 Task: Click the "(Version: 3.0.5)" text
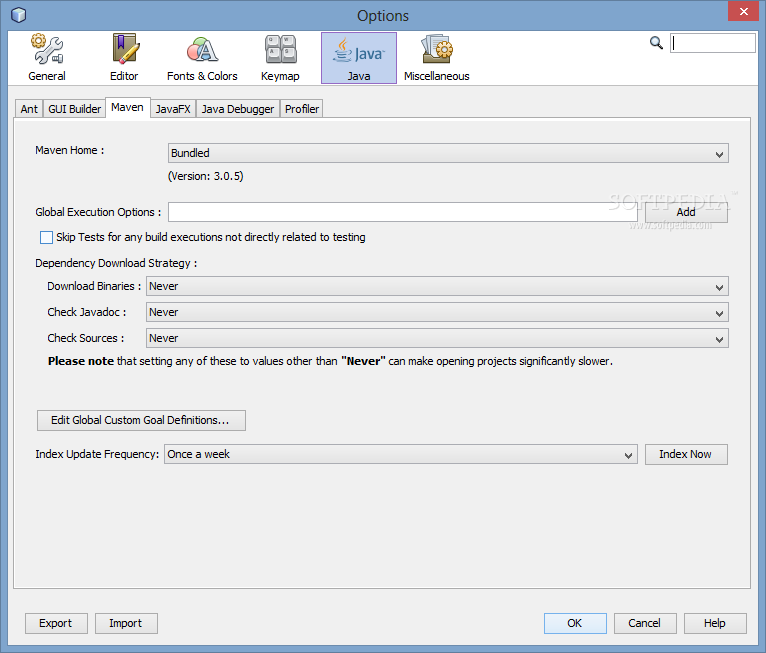[x=206, y=176]
